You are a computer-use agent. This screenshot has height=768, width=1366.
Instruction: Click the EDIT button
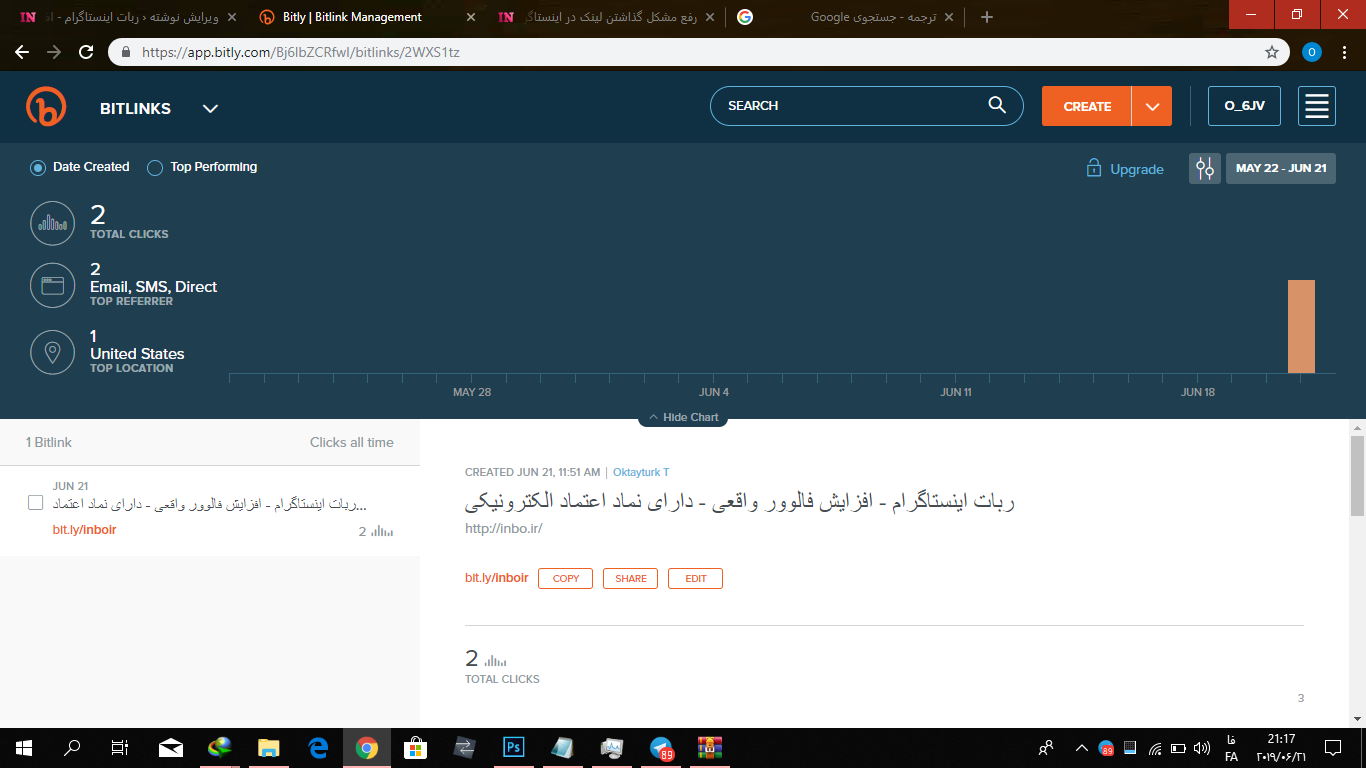695,578
